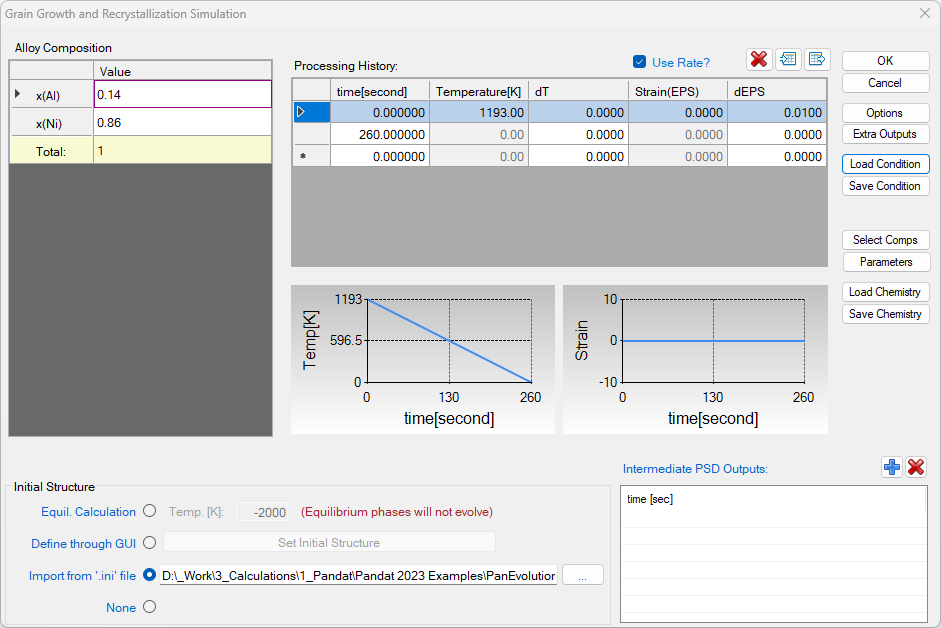Screen dimensions: 941x628
Task: Click the export table icon above Processing History
Action: point(817,59)
